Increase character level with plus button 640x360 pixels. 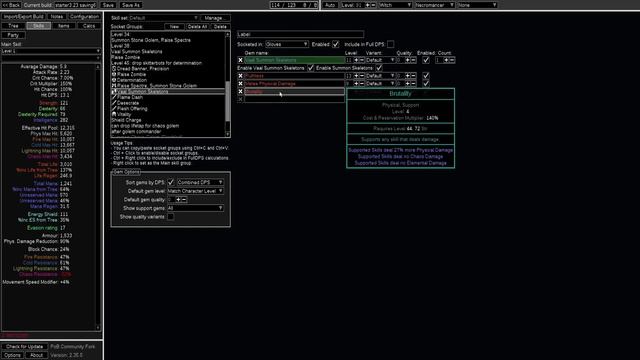(x=368, y=5)
